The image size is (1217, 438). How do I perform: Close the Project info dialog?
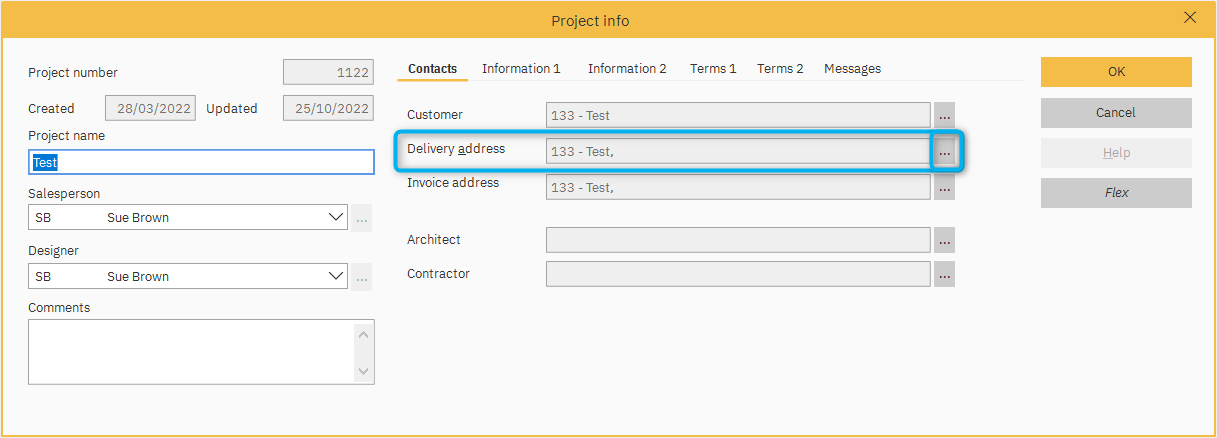click(x=1190, y=17)
